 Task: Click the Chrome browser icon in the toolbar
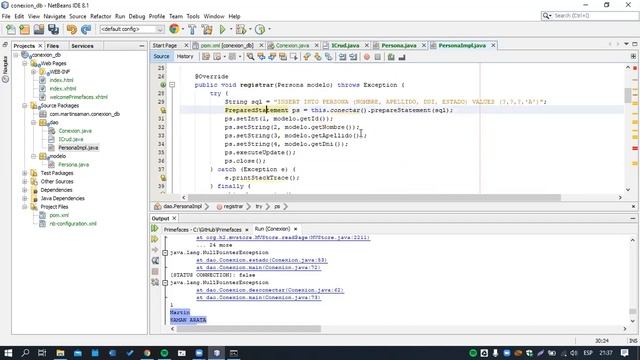click(x=174, y=29)
